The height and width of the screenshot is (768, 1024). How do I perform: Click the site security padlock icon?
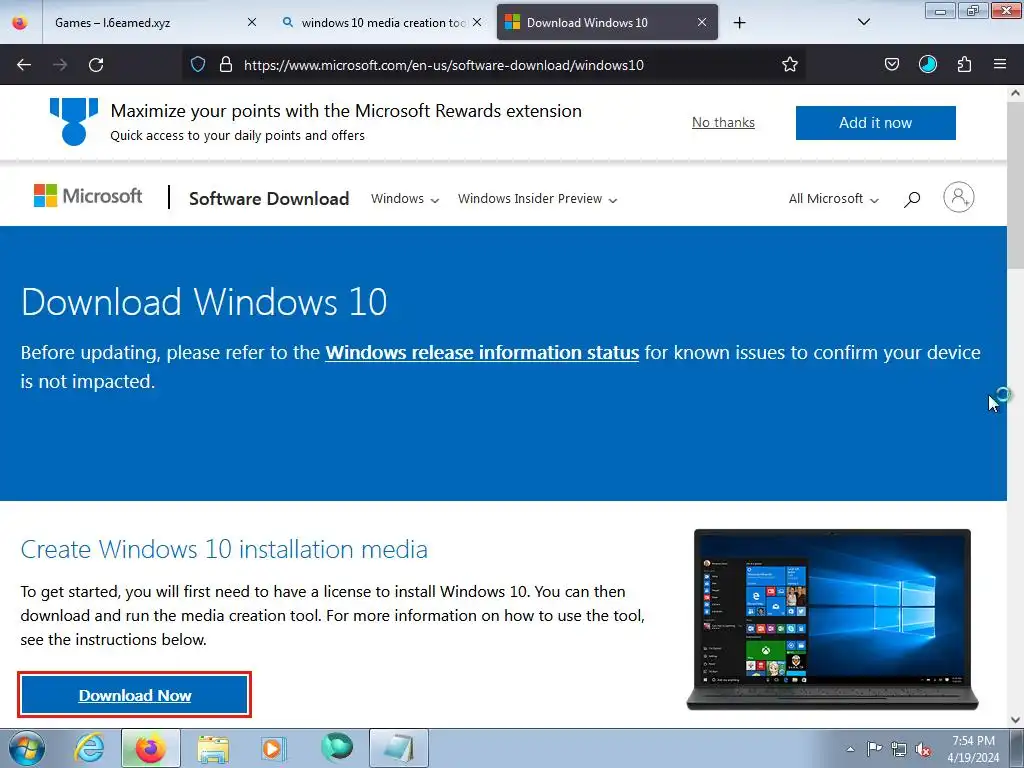226,64
